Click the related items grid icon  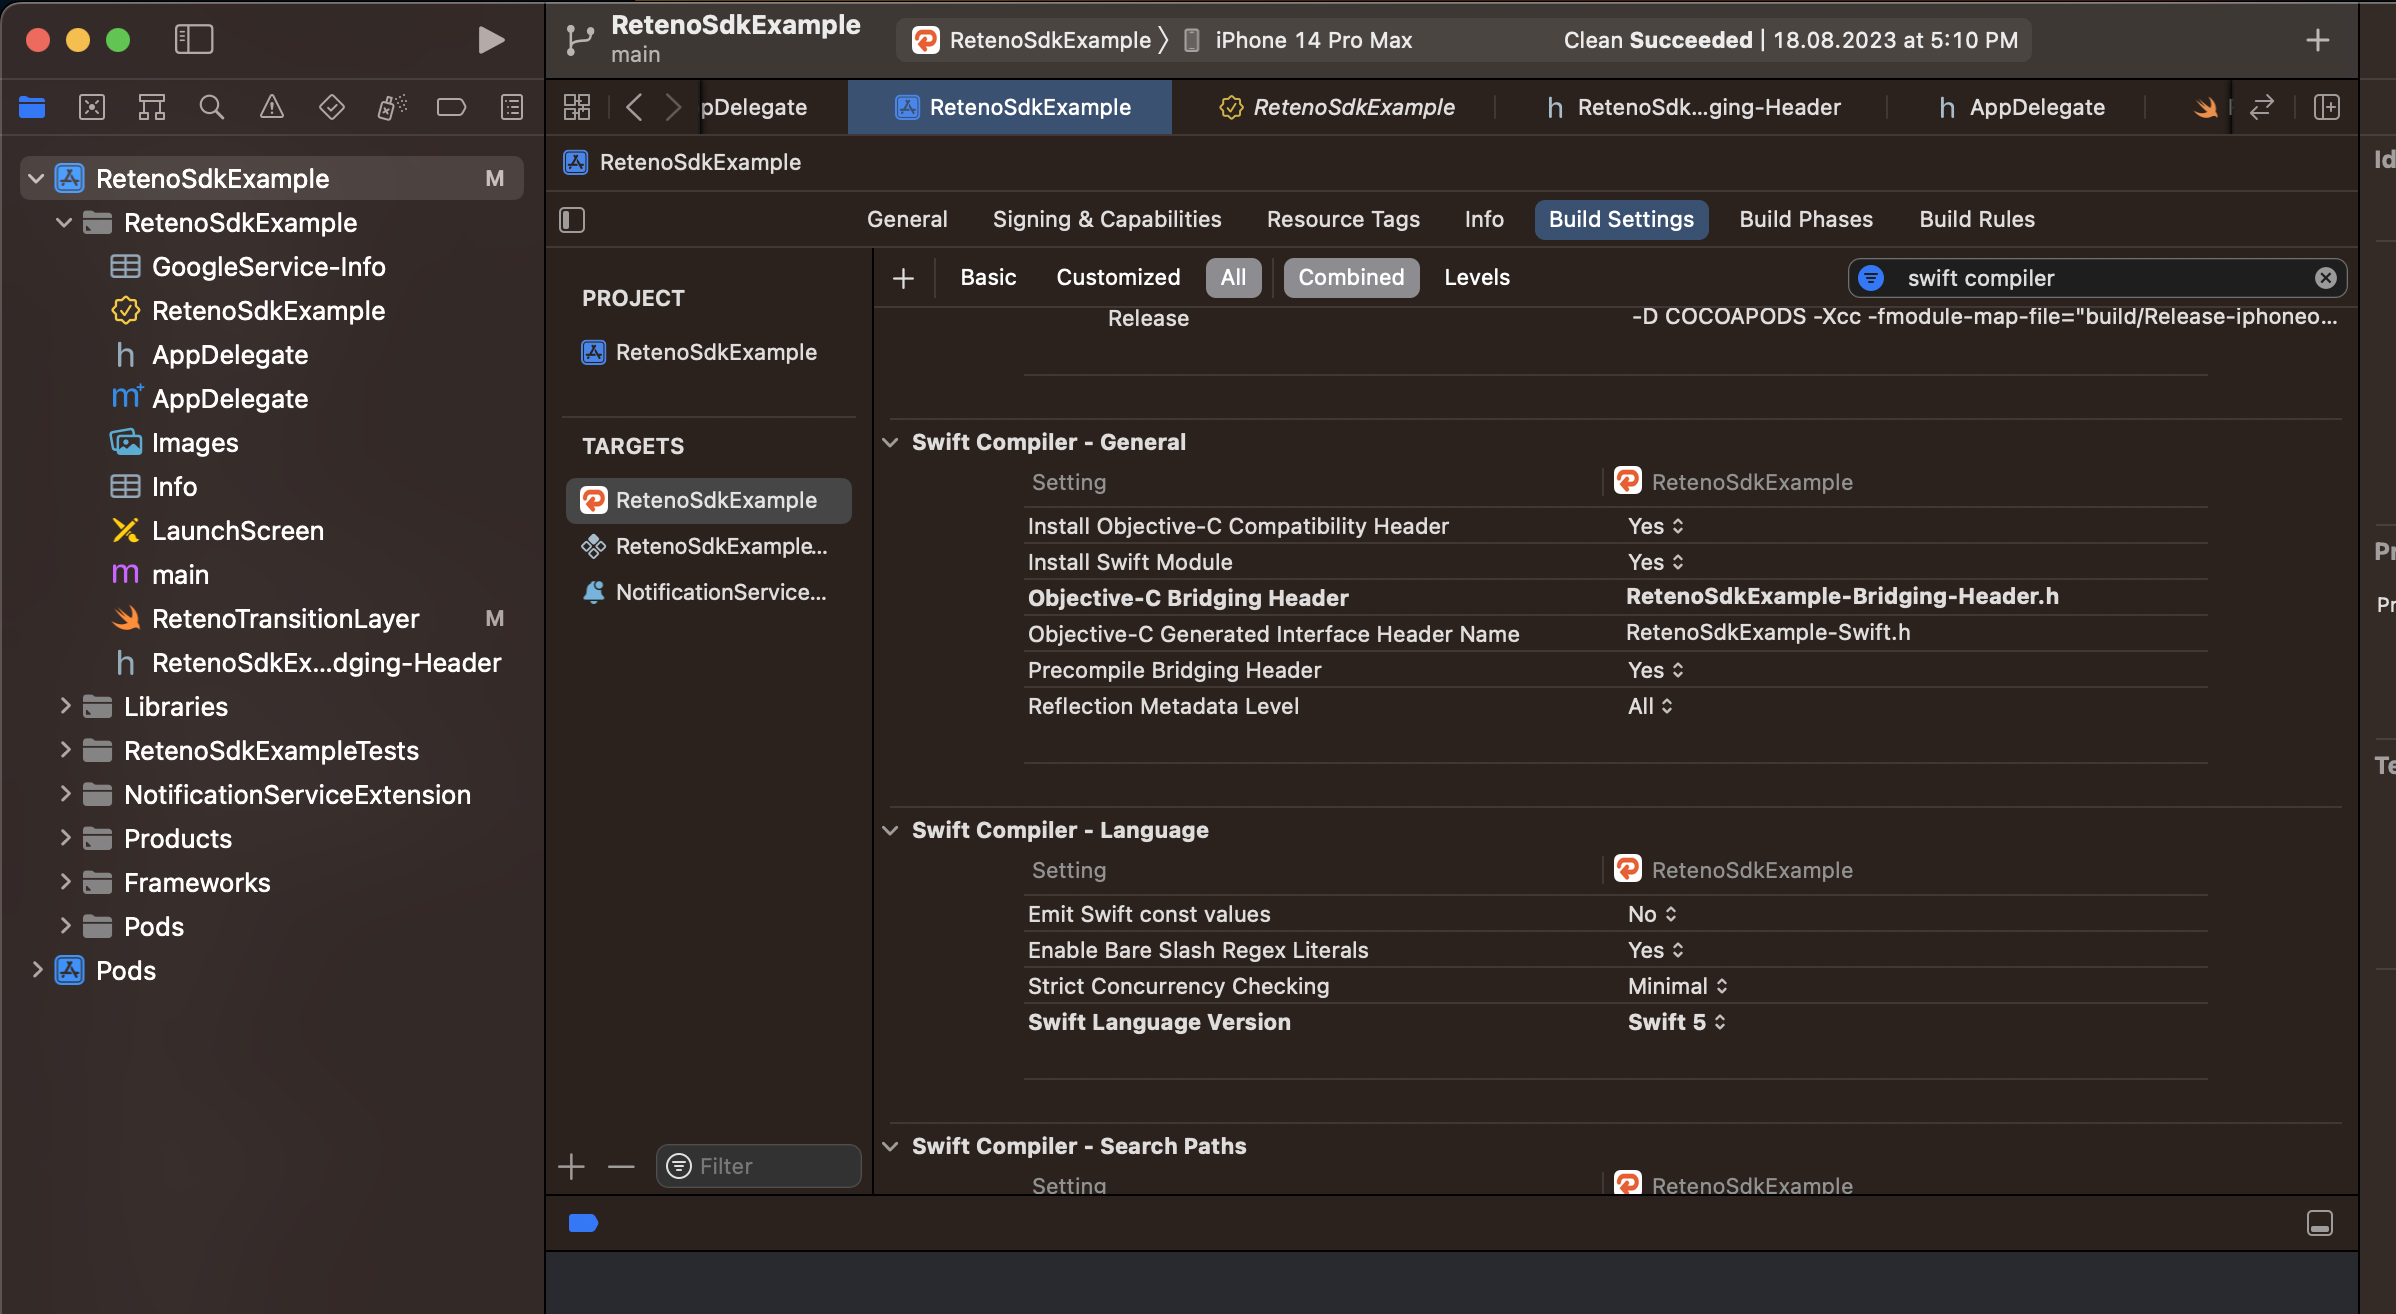[x=577, y=107]
